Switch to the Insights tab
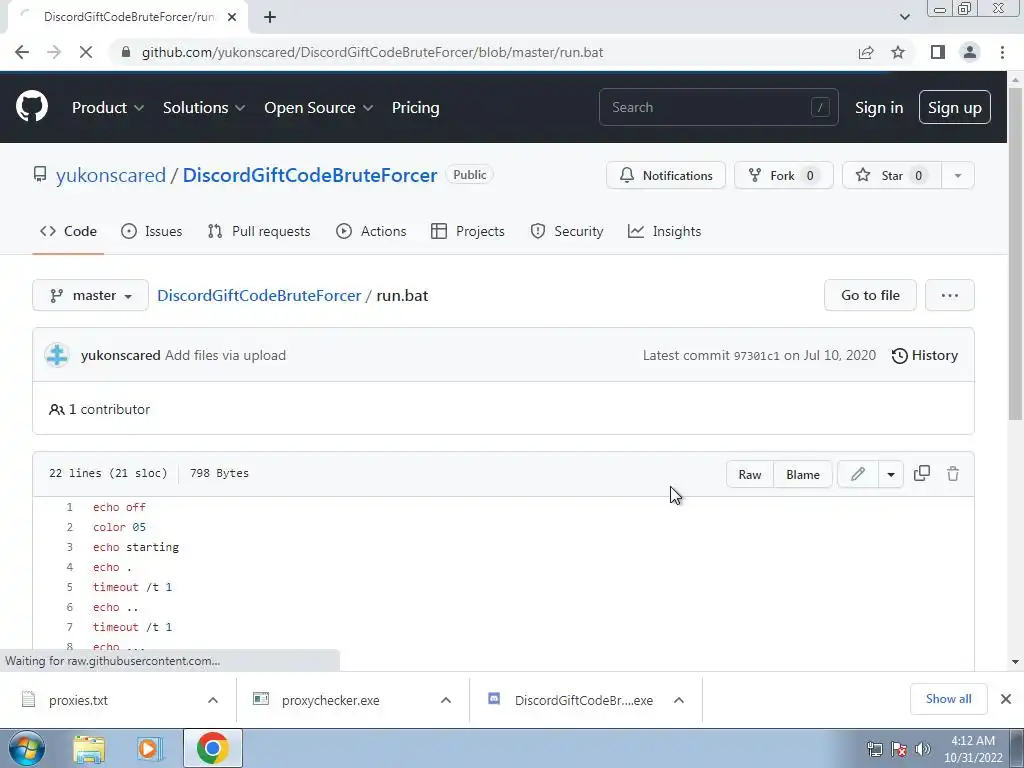This screenshot has width=1024, height=768. point(664,231)
